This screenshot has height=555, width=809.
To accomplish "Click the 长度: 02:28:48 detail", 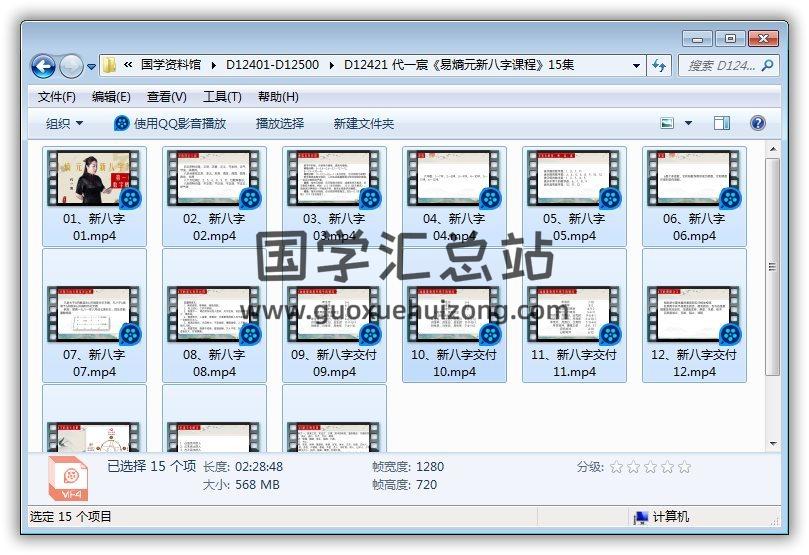I will [x=243, y=467].
